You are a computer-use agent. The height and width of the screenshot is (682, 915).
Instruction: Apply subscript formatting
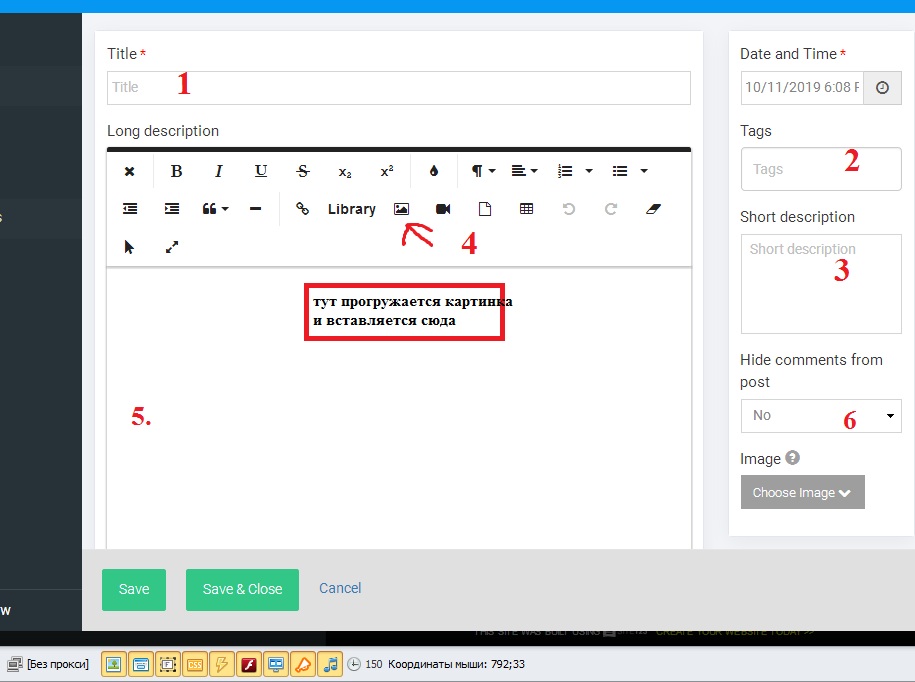(345, 172)
